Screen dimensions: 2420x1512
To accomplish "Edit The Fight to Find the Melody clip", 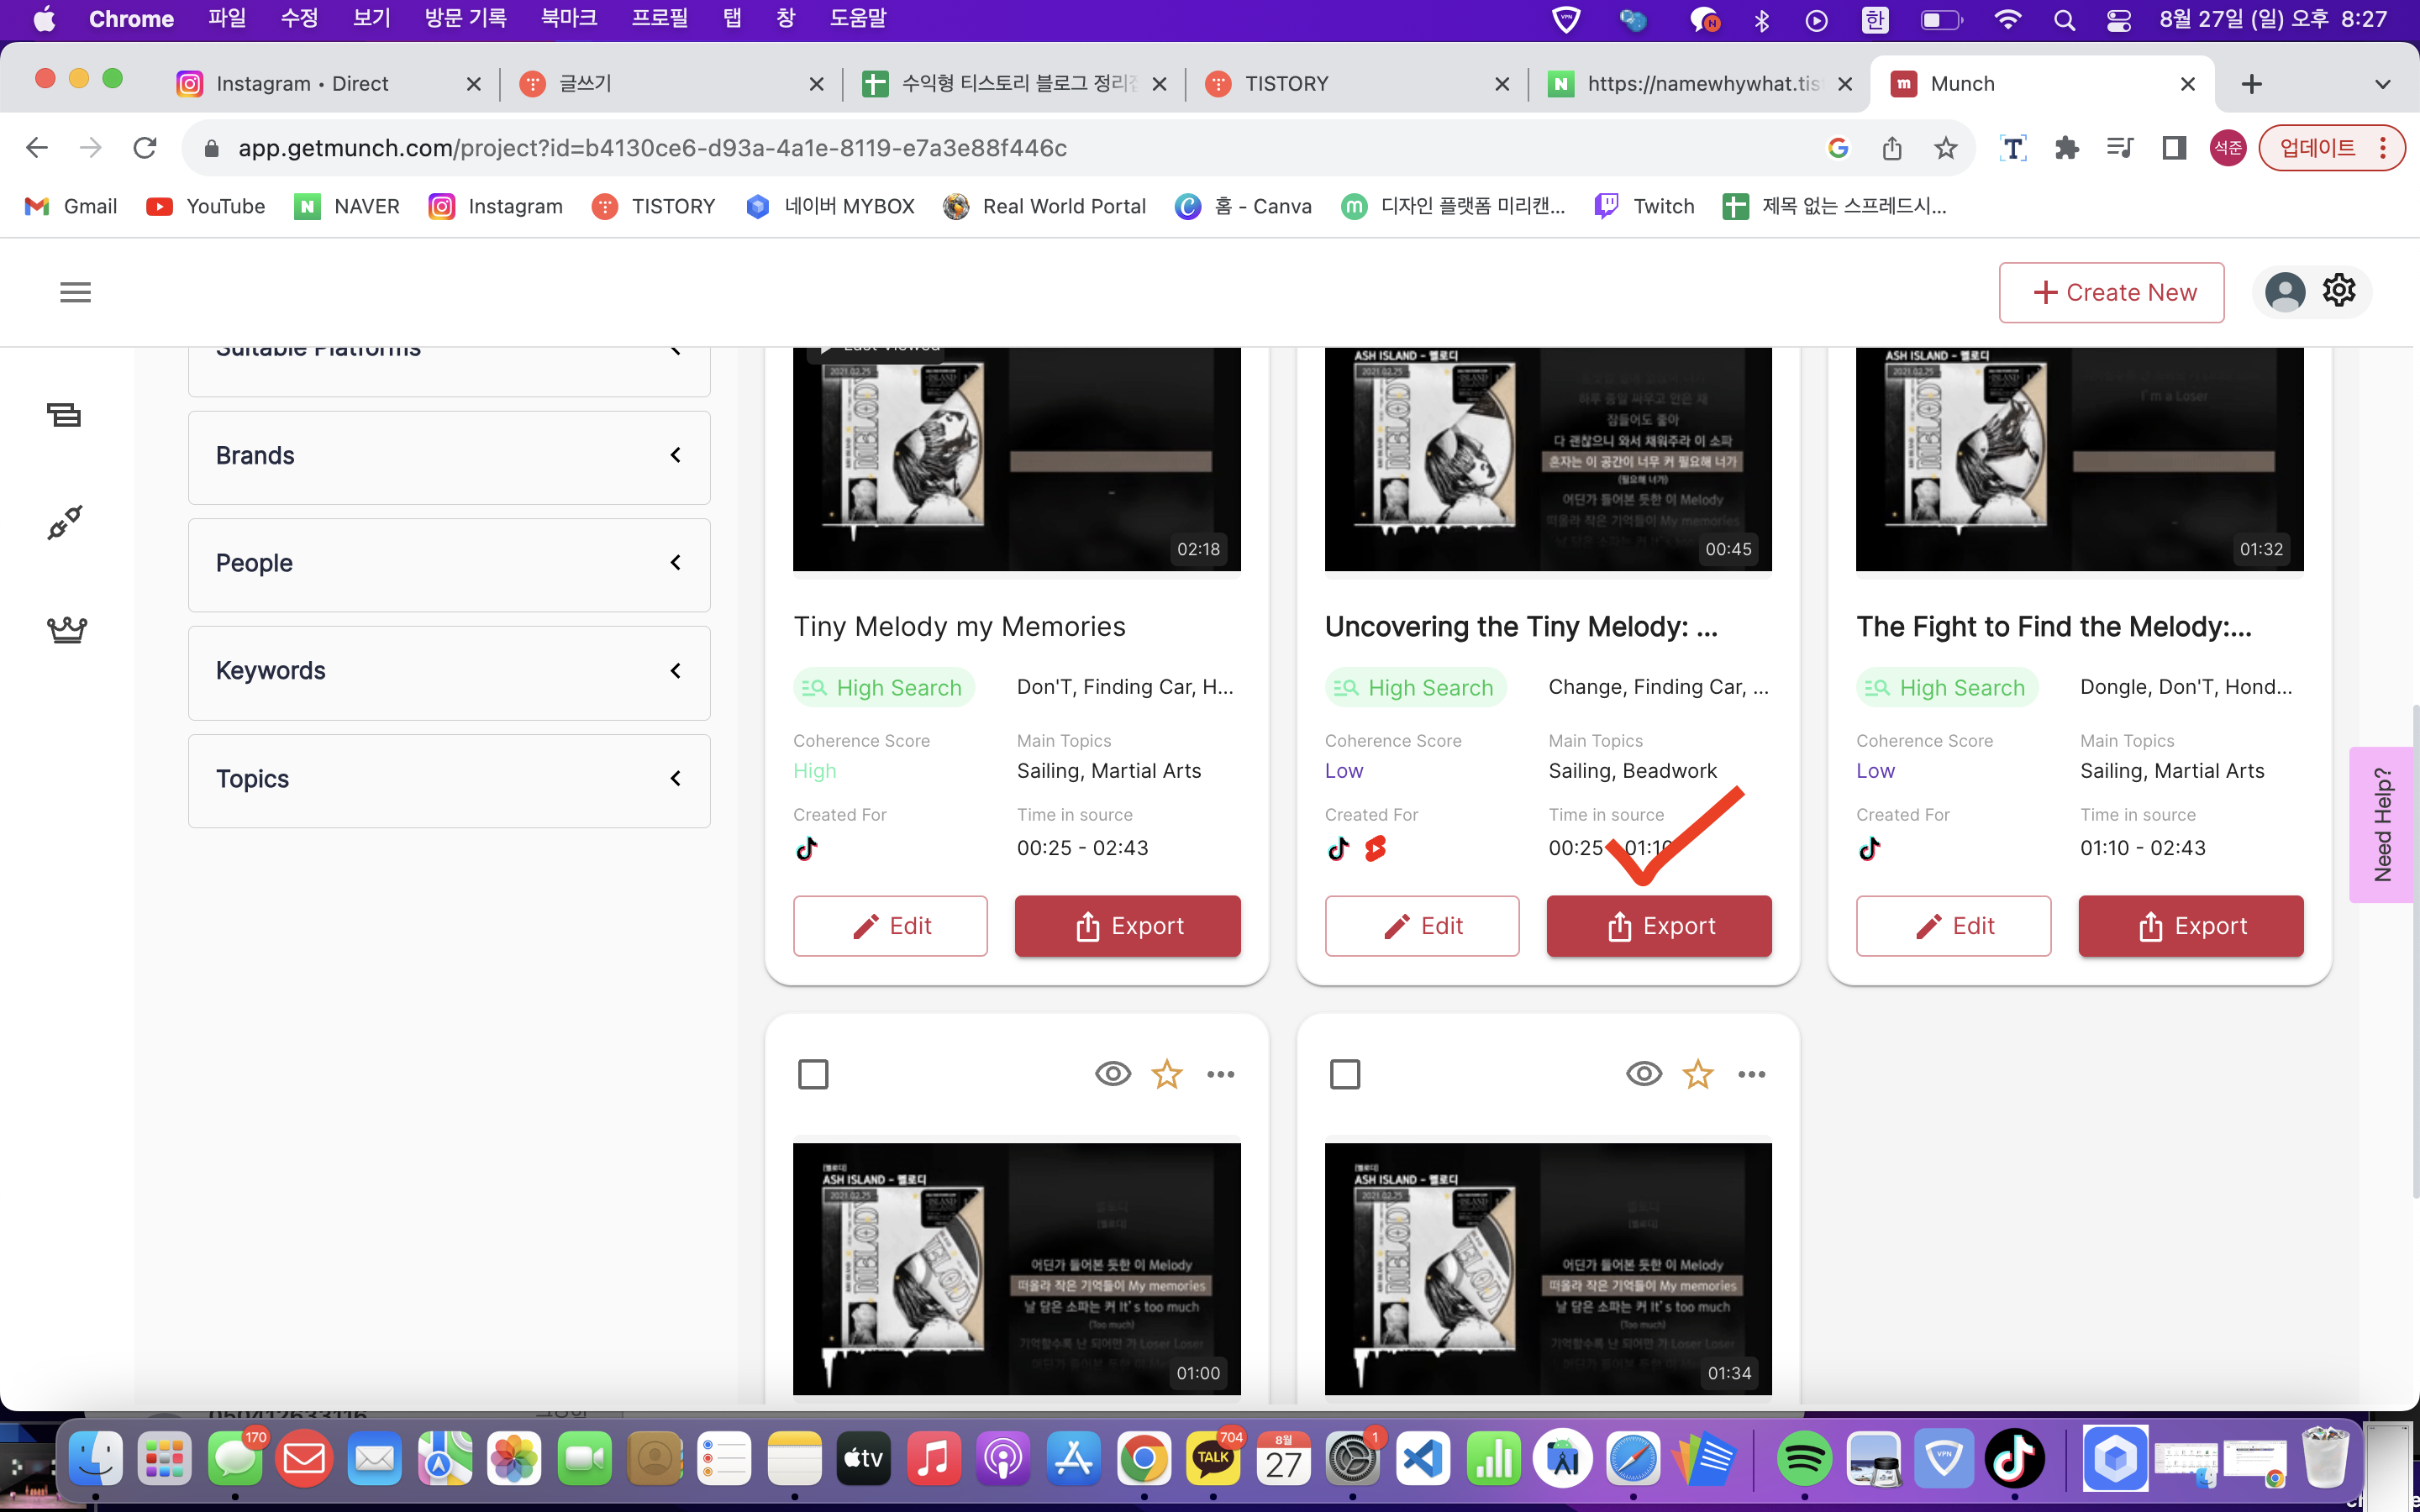I will pyautogui.click(x=1953, y=926).
